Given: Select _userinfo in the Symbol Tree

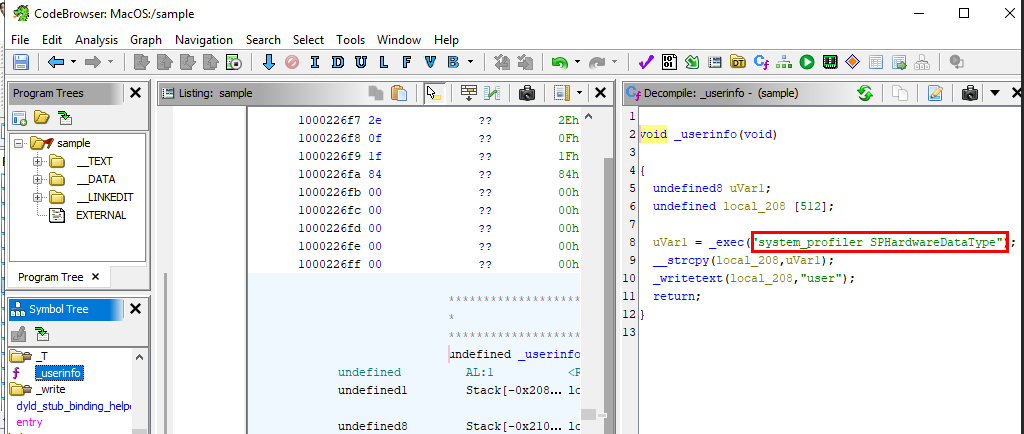Looking at the screenshot, I should coord(59,373).
